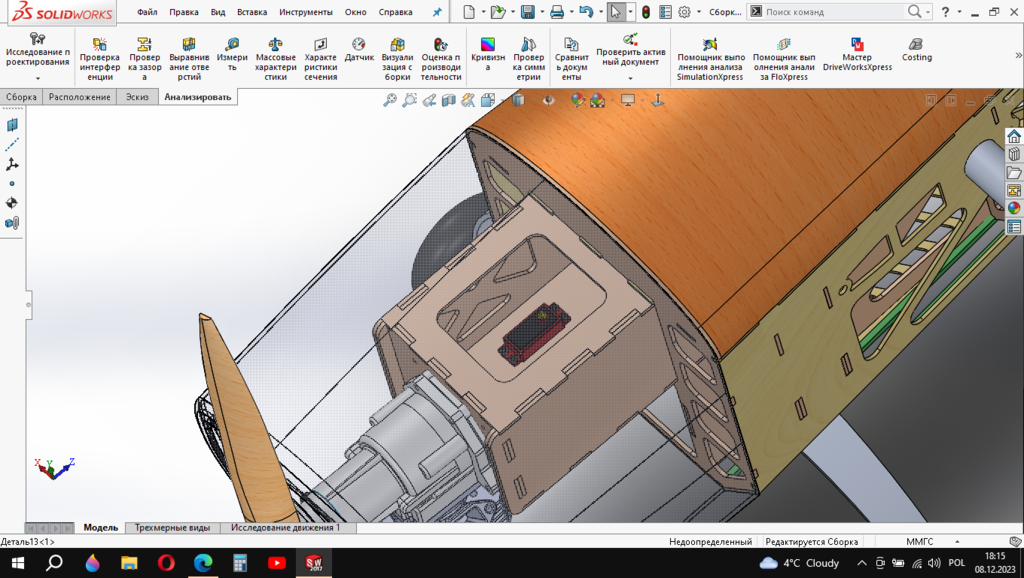The width and height of the screenshot is (1024, 578).
Task: Open the Costing tool
Action: (916, 51)
